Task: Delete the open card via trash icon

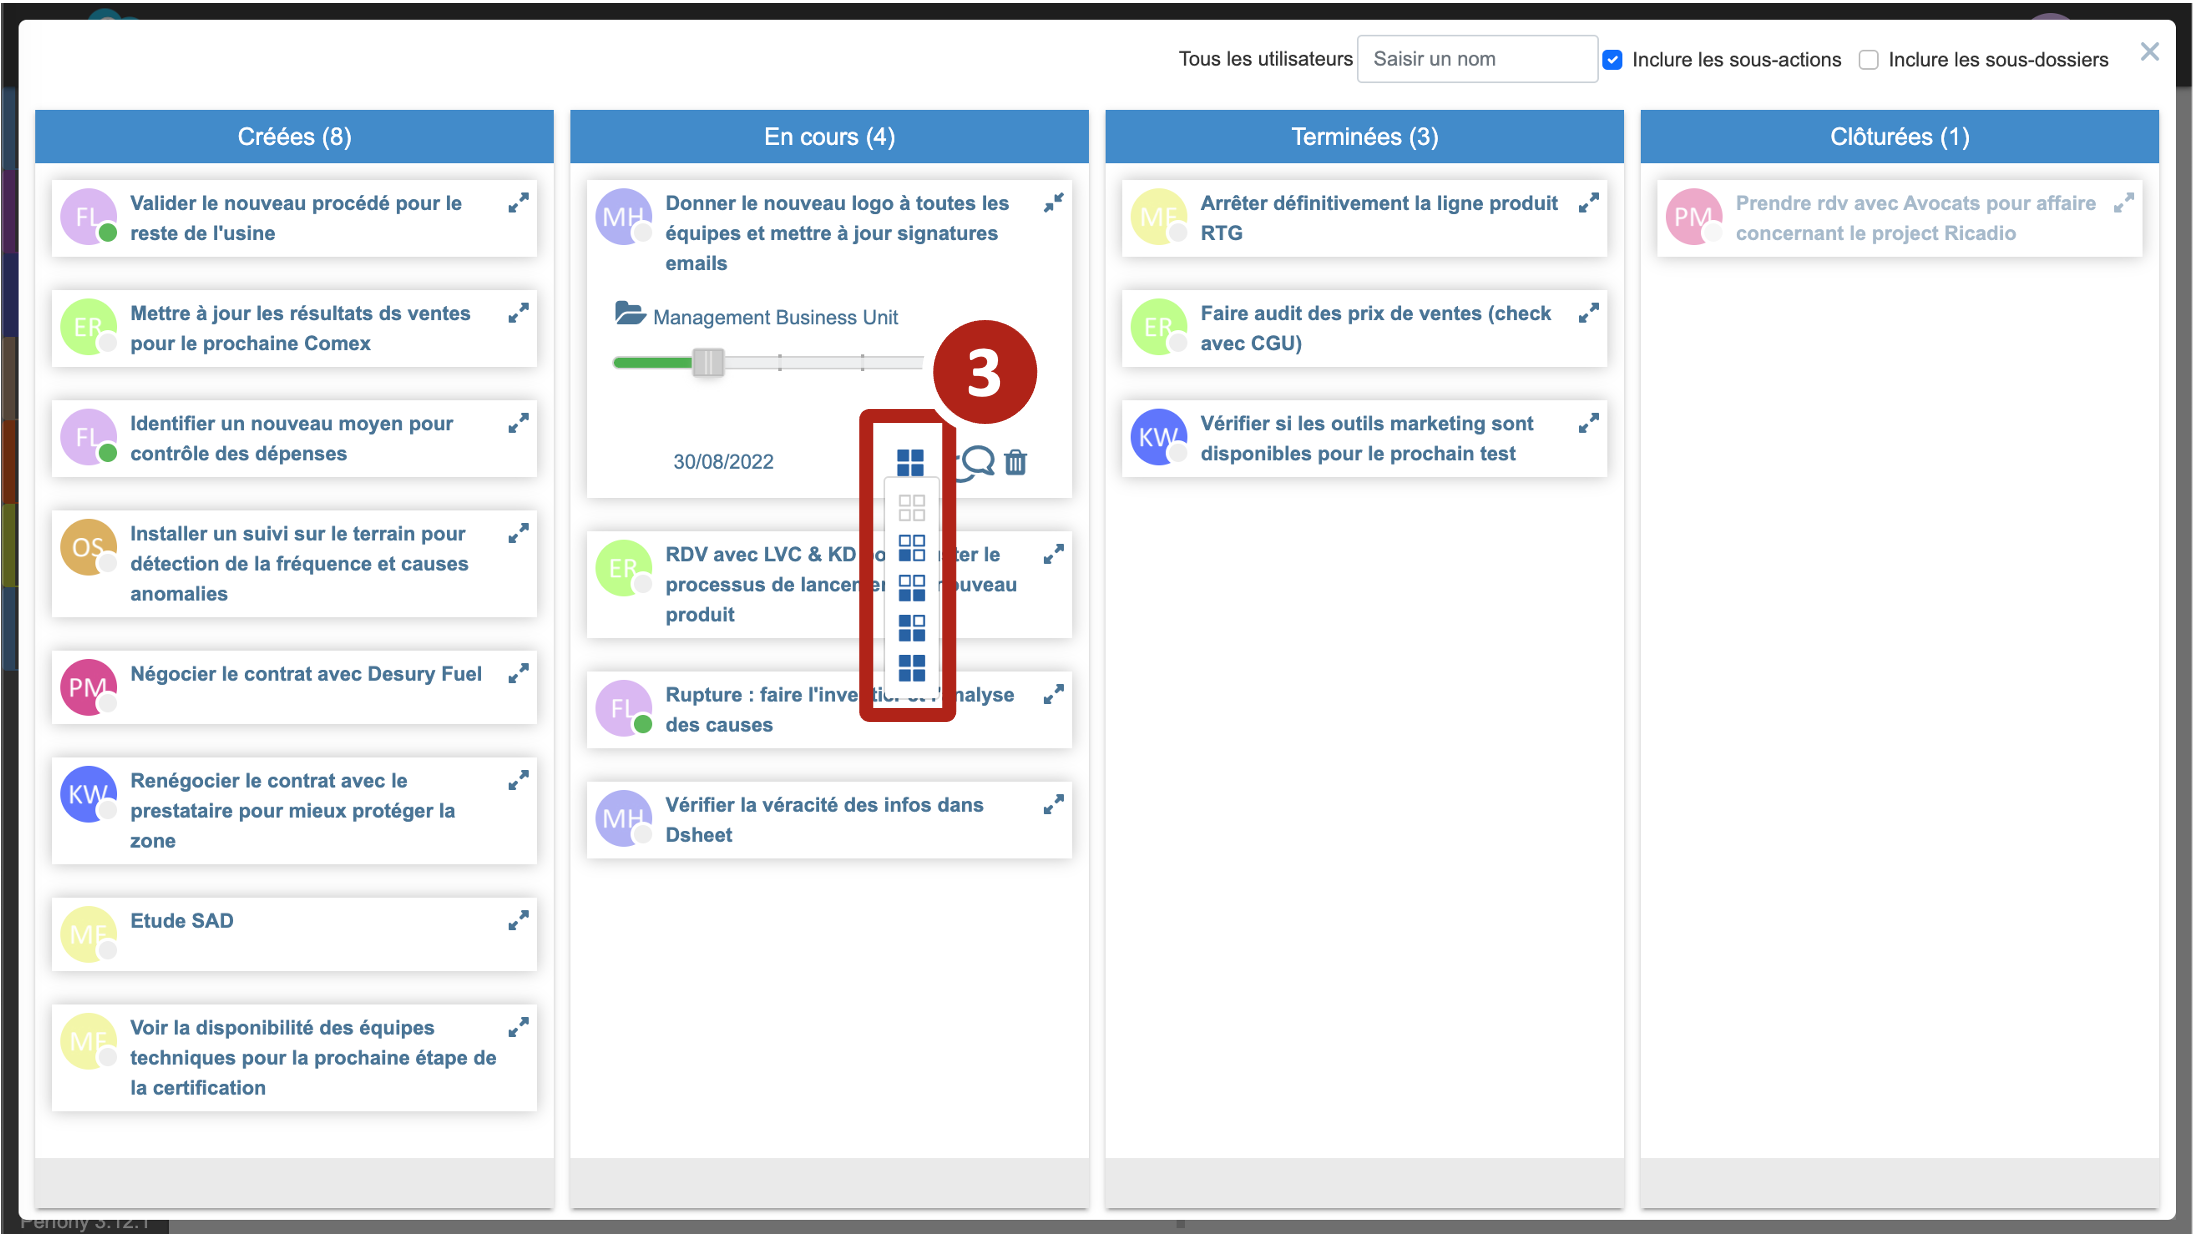Action: click(1015, 462)
